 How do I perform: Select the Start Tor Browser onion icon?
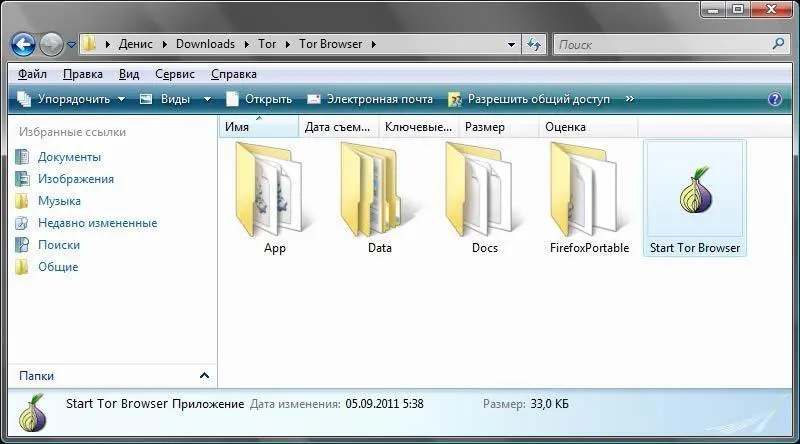coord(695,190)
